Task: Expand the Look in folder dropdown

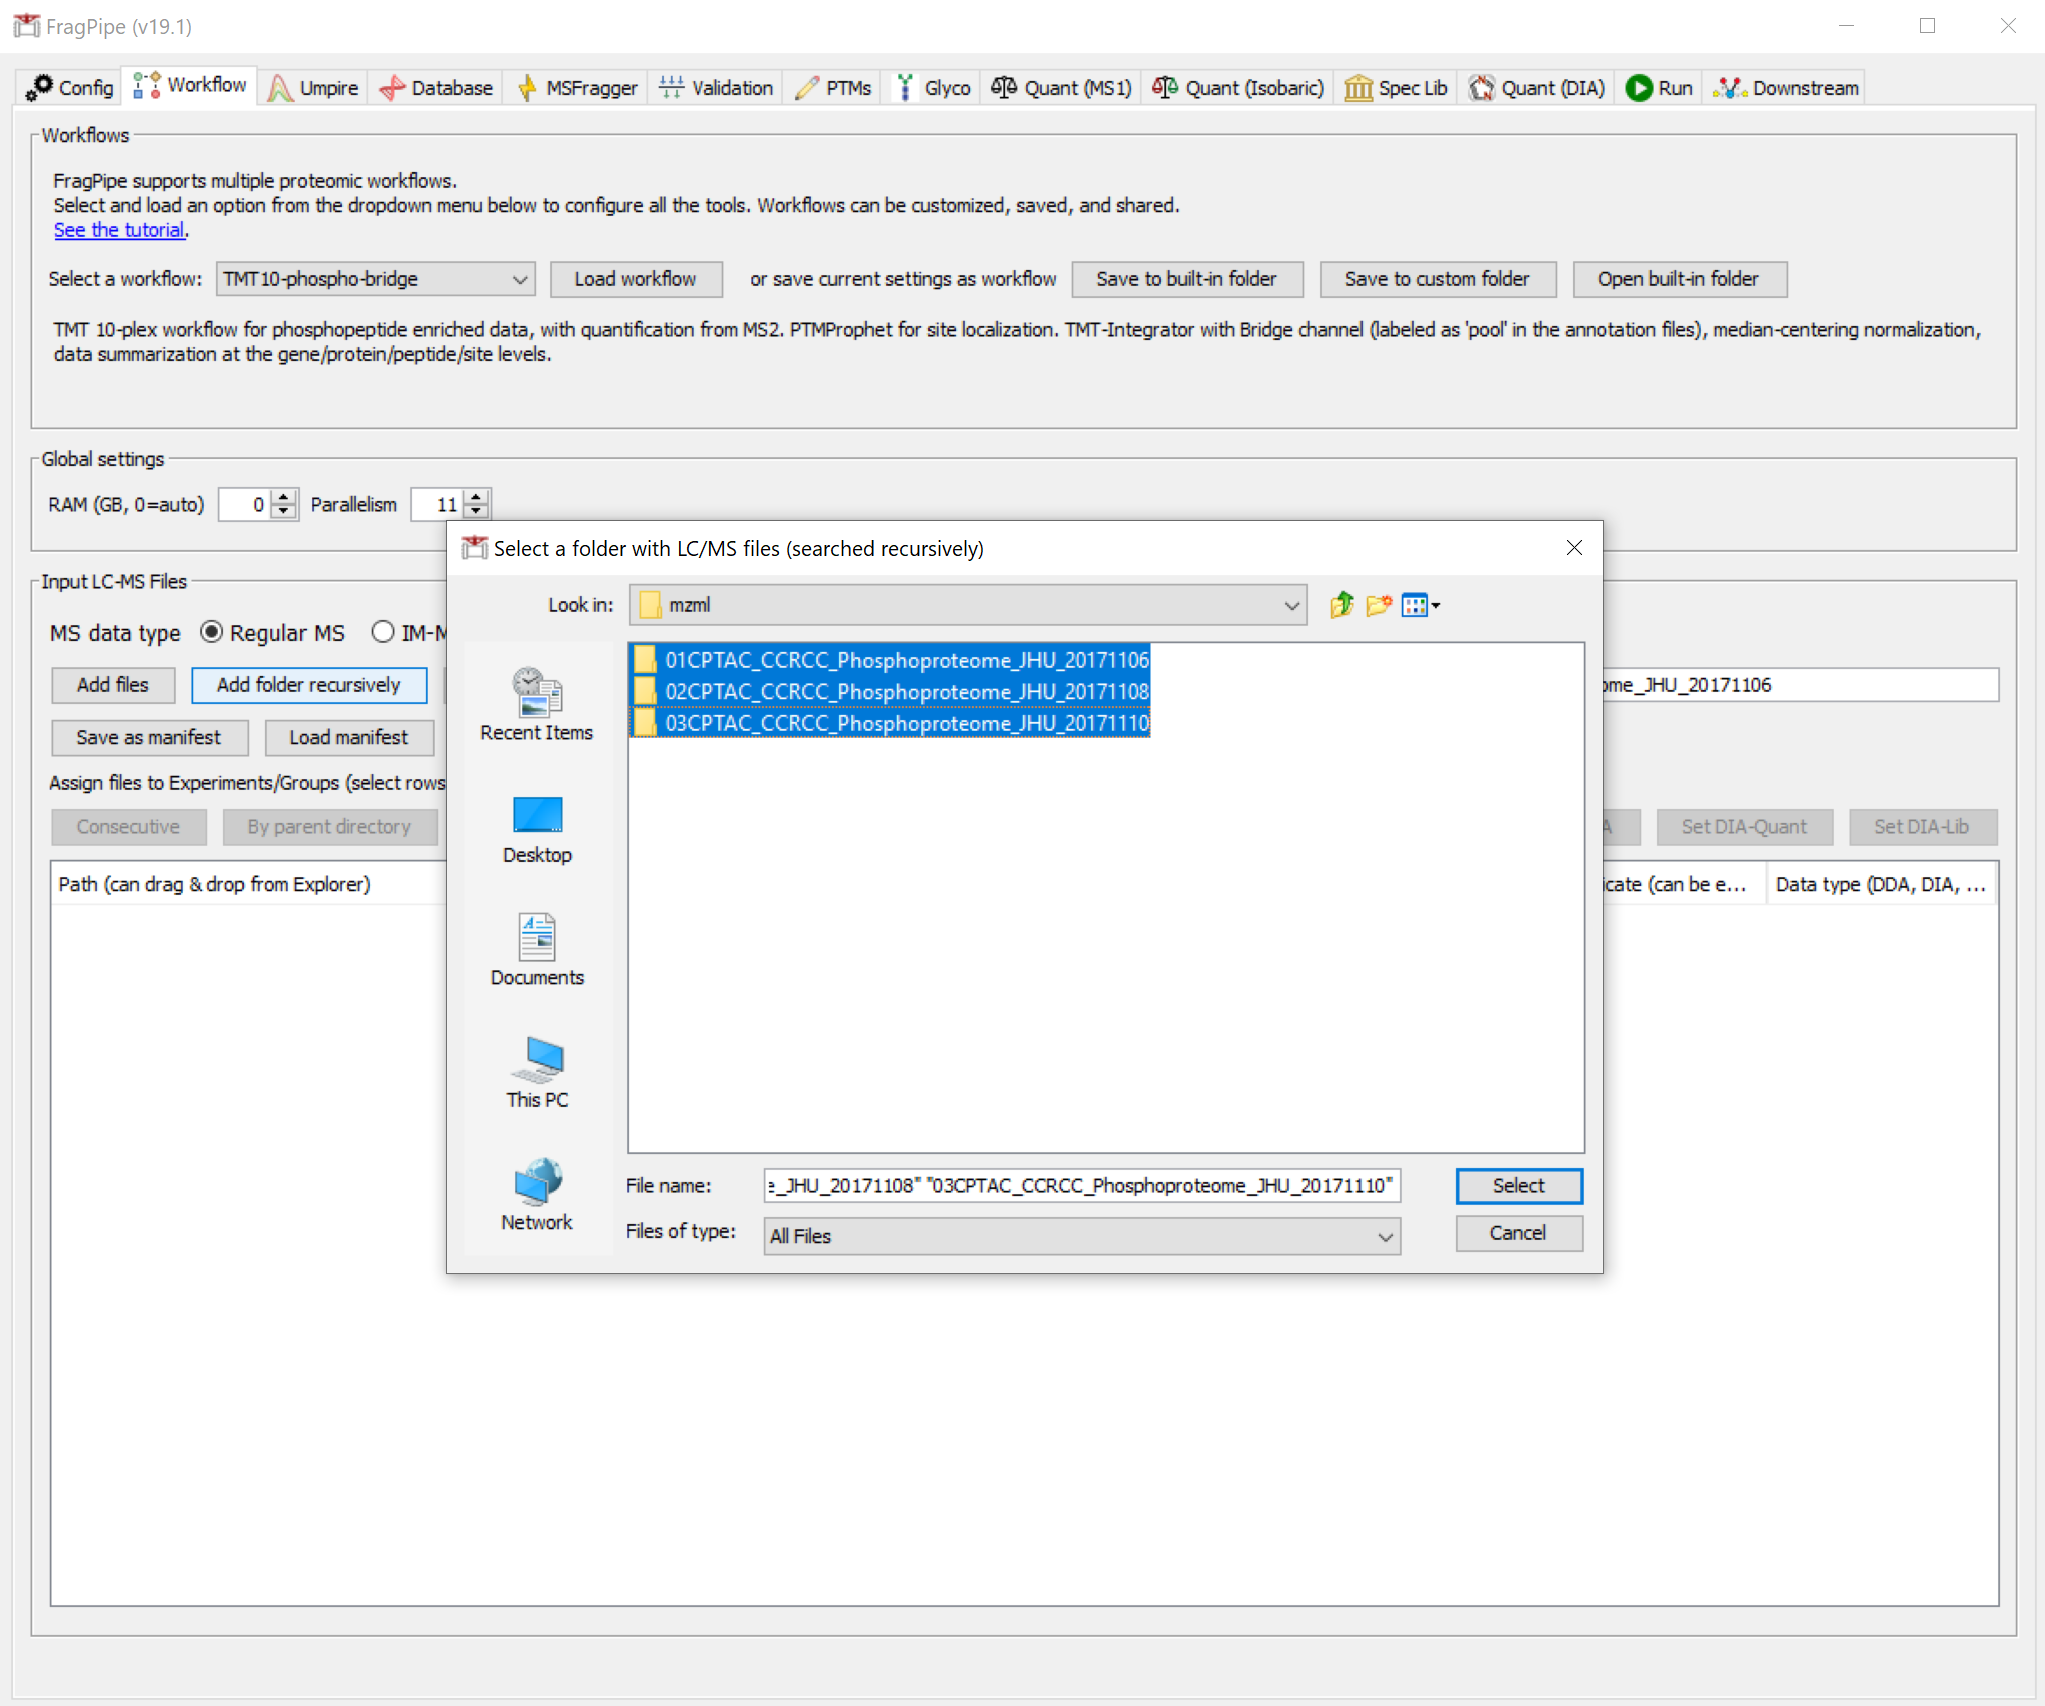Action: click(x=1290, y=605)
